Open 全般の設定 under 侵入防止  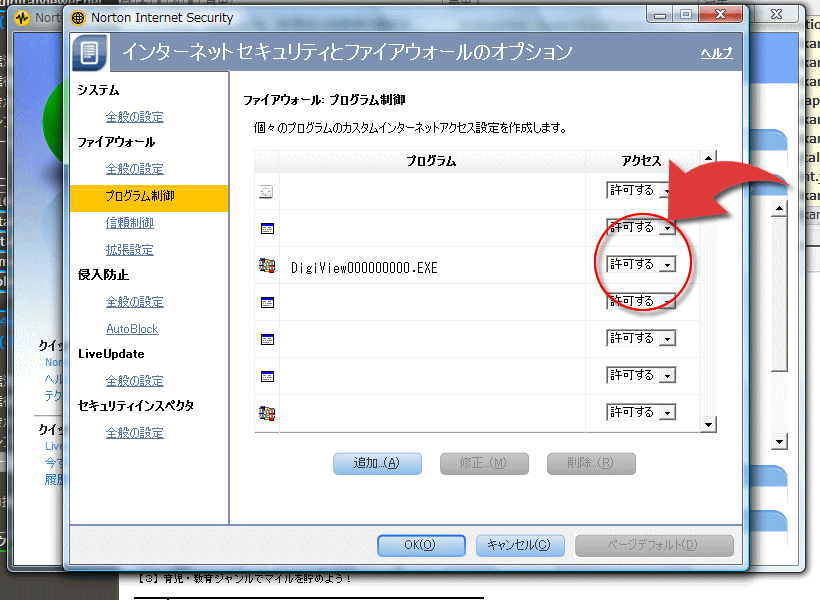tap(134, 302)
